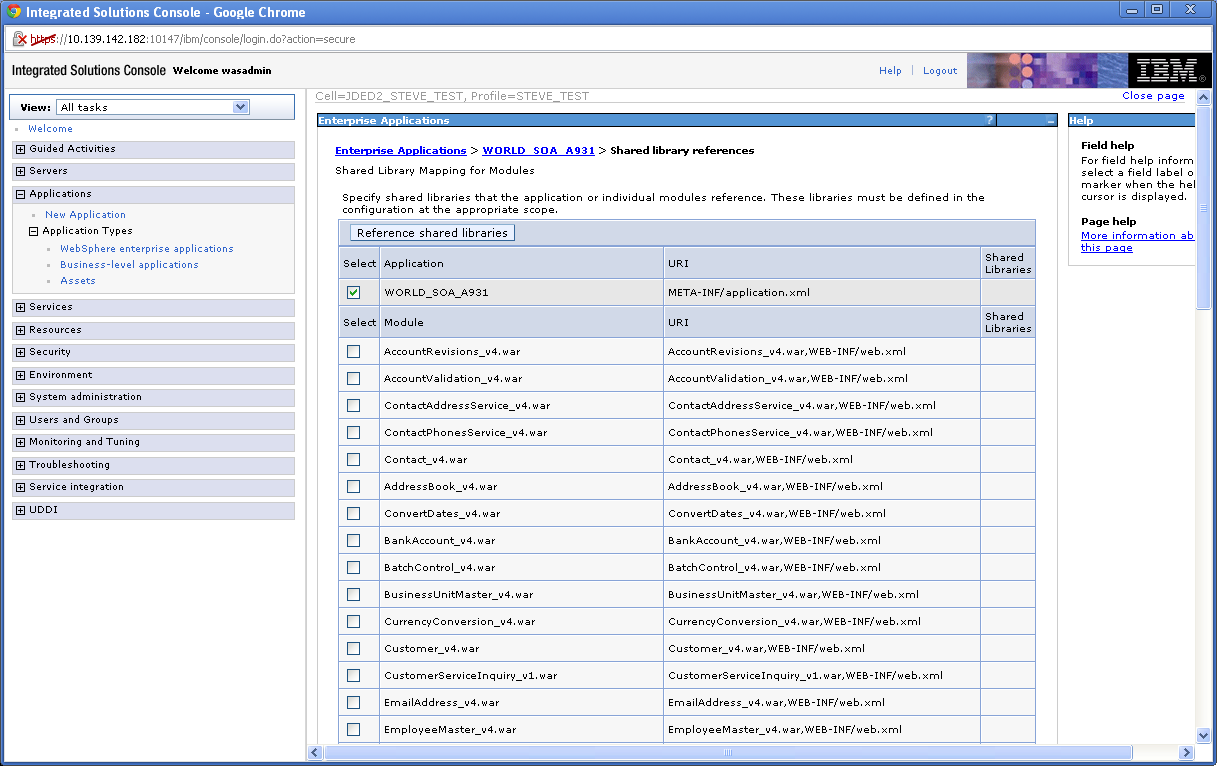This screenshot has width=1217, height=766.
Task: Expand System administration section
Action: 20,397
